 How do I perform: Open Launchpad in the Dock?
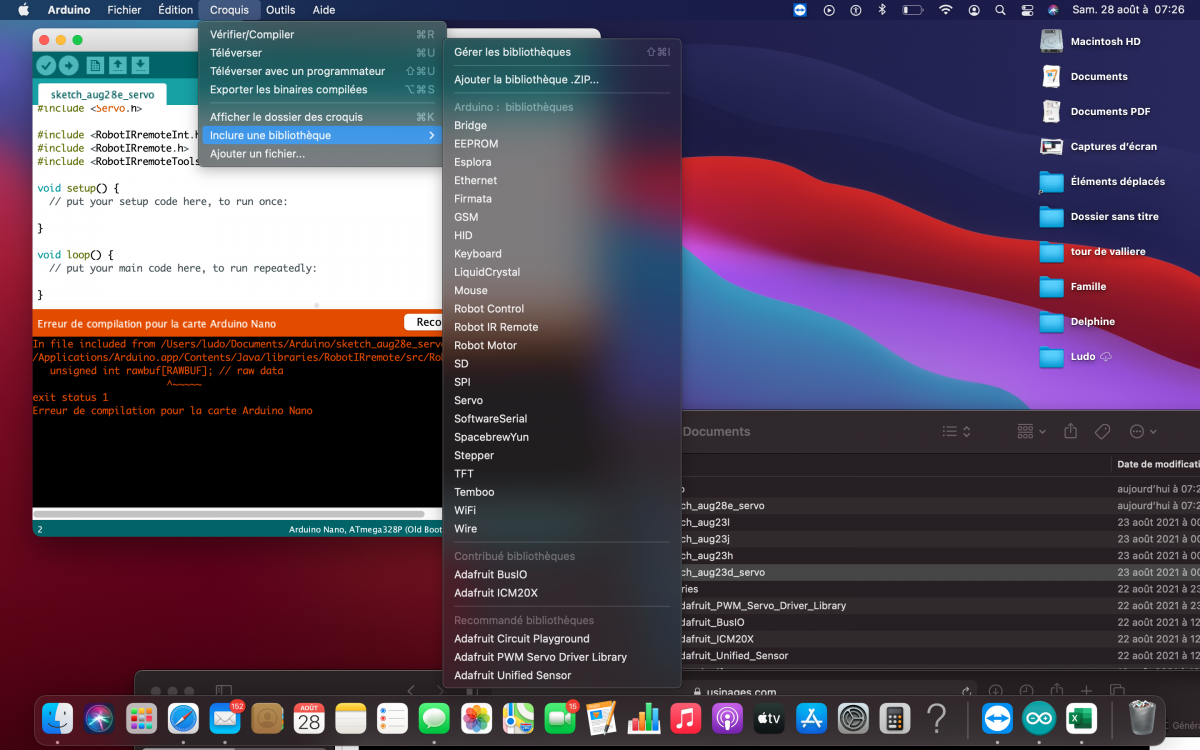(141, 718)
